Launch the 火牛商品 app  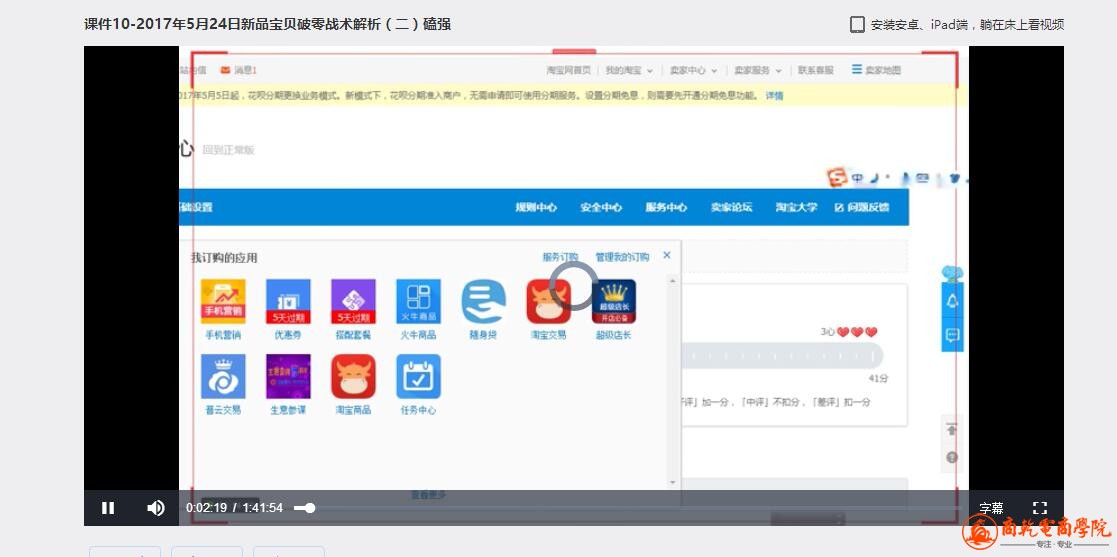418,302
